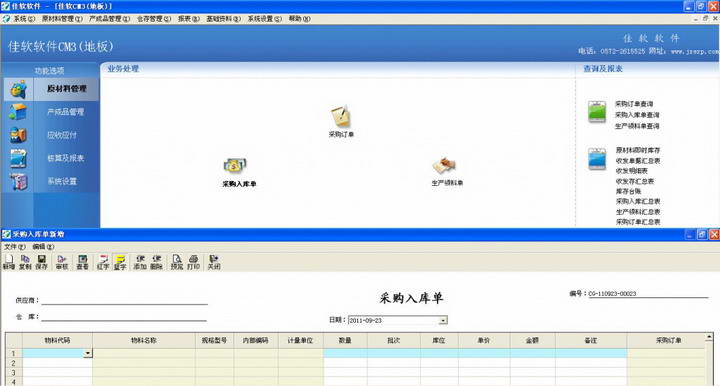
Task: Click the 审核 (audit) toolbar icon
Action: click(62, 262)
